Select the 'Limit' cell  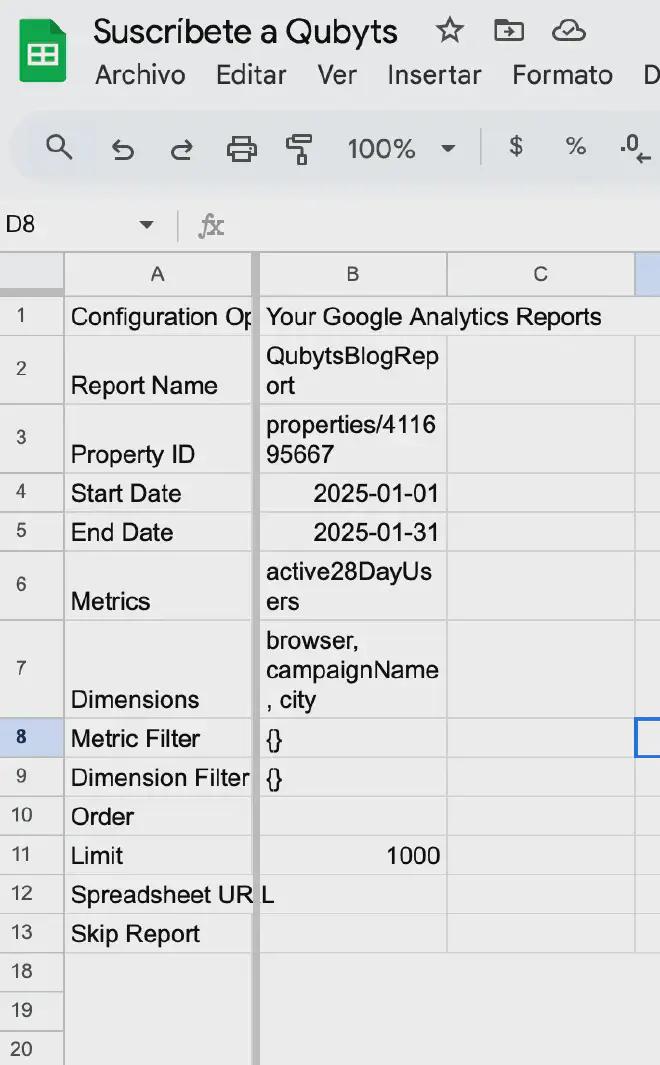pos(158,855)
